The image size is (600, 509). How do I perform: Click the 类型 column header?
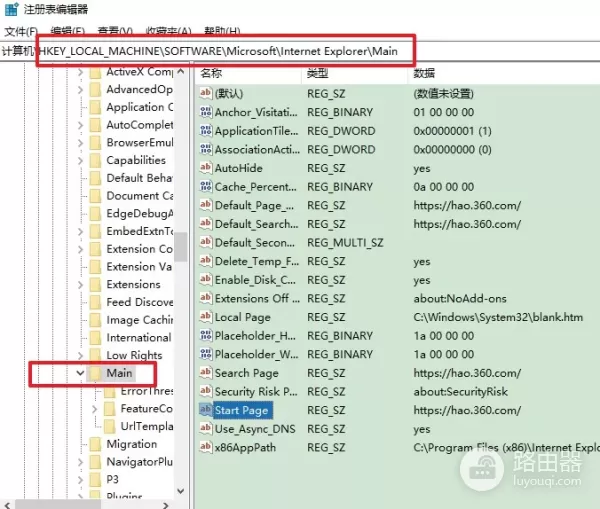point(318,74)
